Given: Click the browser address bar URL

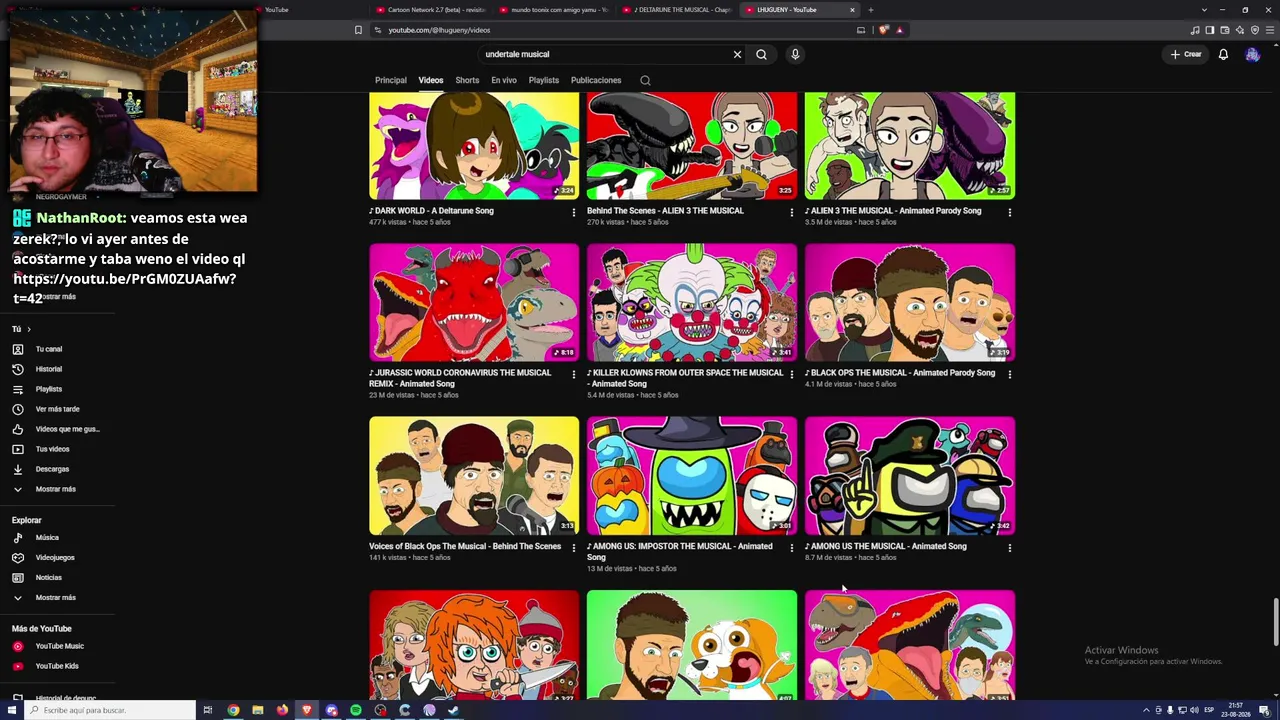Looking at the screenshot, I should pyautogui.click(x=439, y=30).
